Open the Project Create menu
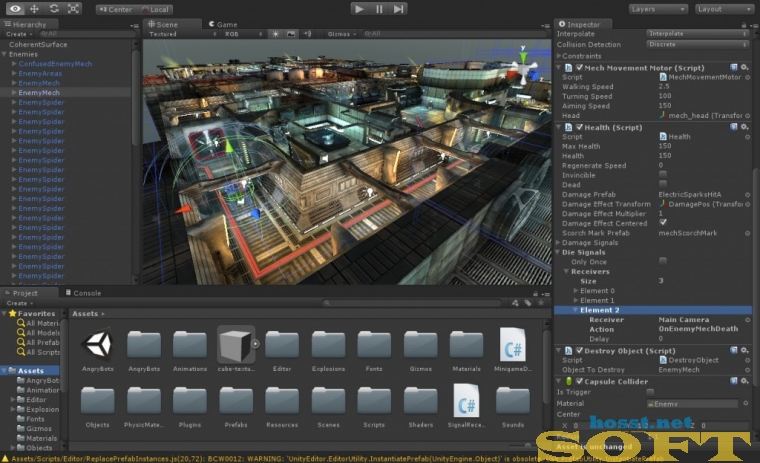The width and height of the screenshot is (760, 463). coord(19,303)
